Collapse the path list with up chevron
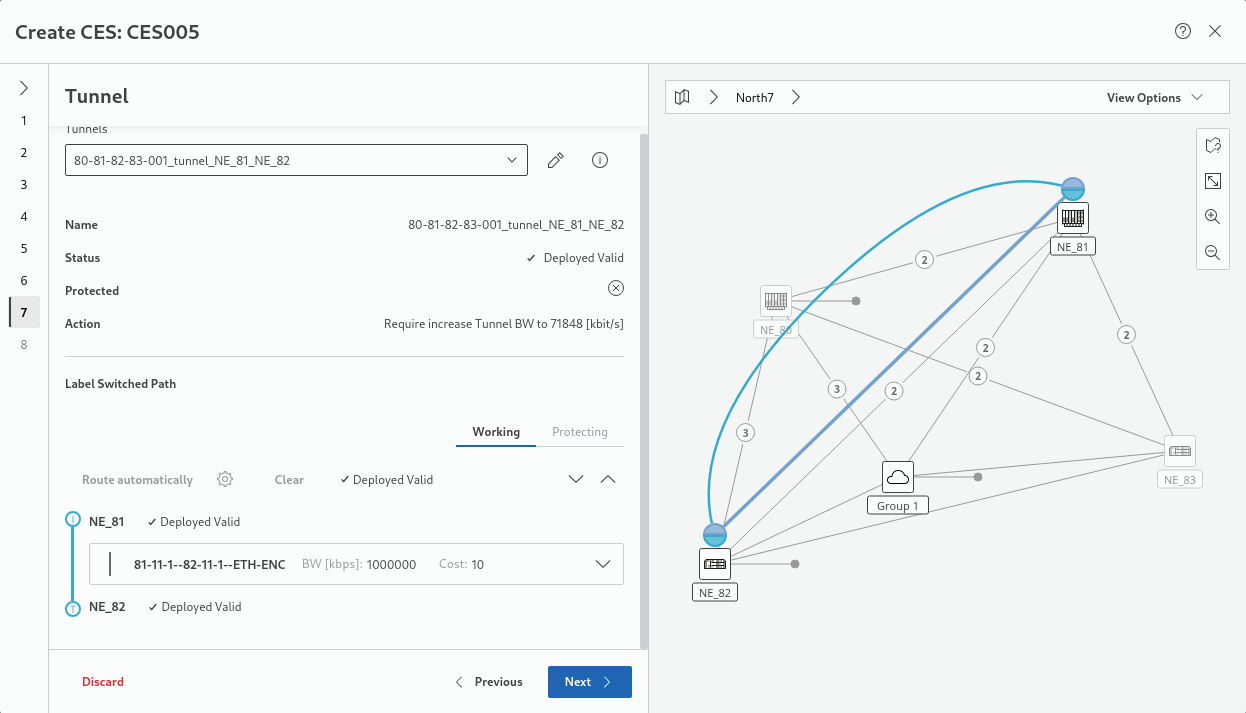This screenshot has height=713, width=1246. pyautogui.click(x=608, y=480)
